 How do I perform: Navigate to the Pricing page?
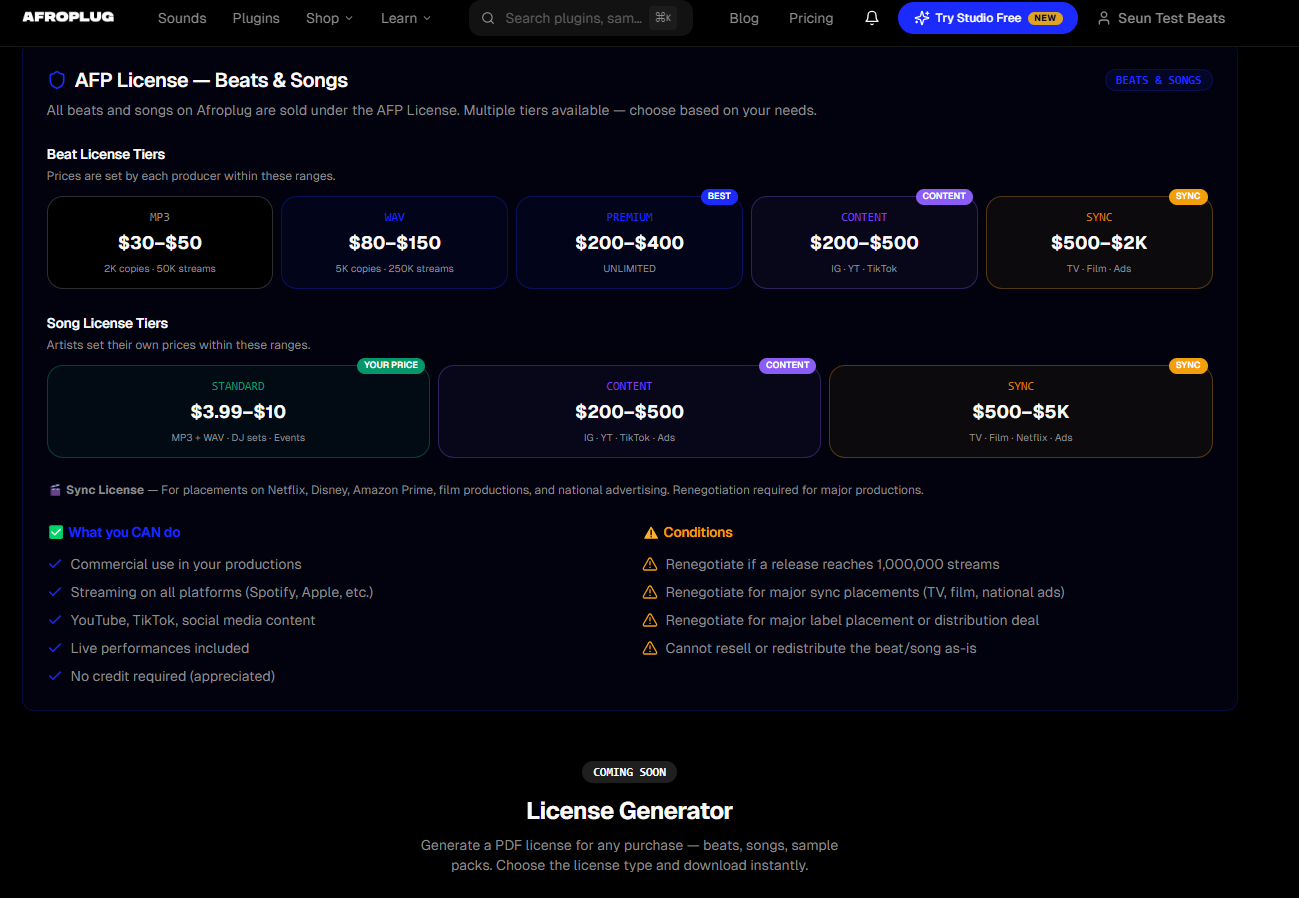[x=811, y=18]
